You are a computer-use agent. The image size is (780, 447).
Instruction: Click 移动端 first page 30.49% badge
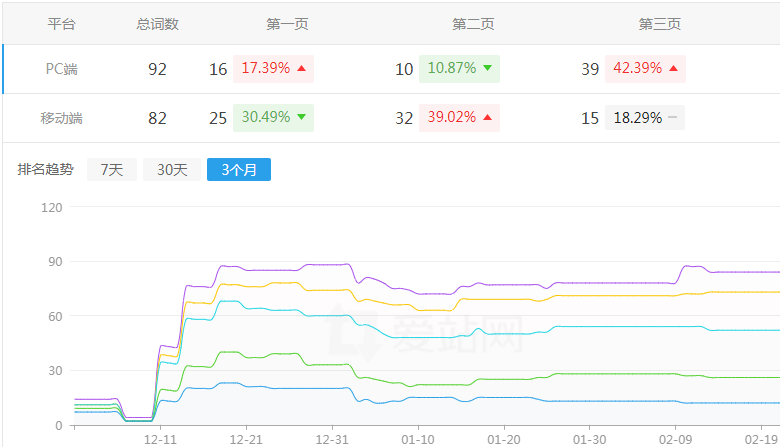(x=273, y=118)
